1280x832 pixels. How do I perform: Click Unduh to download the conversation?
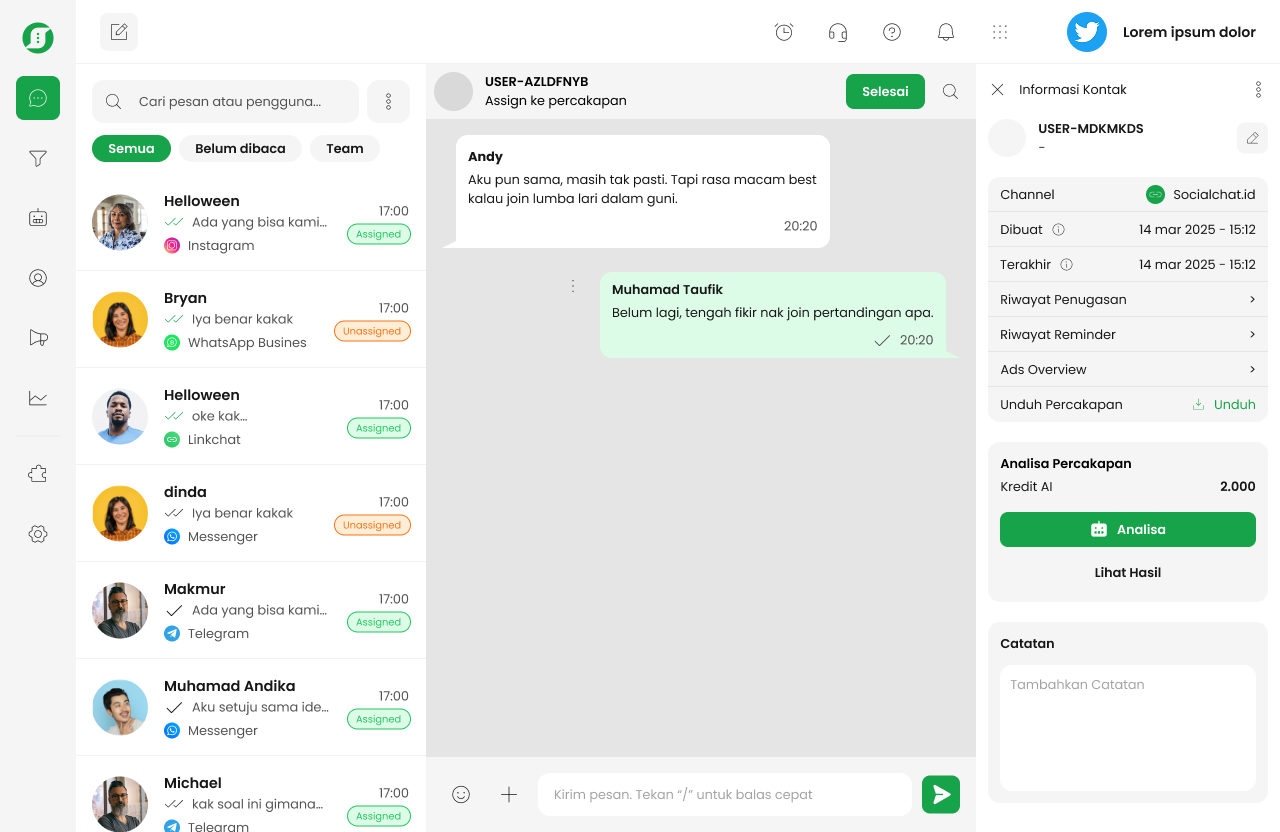1233,404
